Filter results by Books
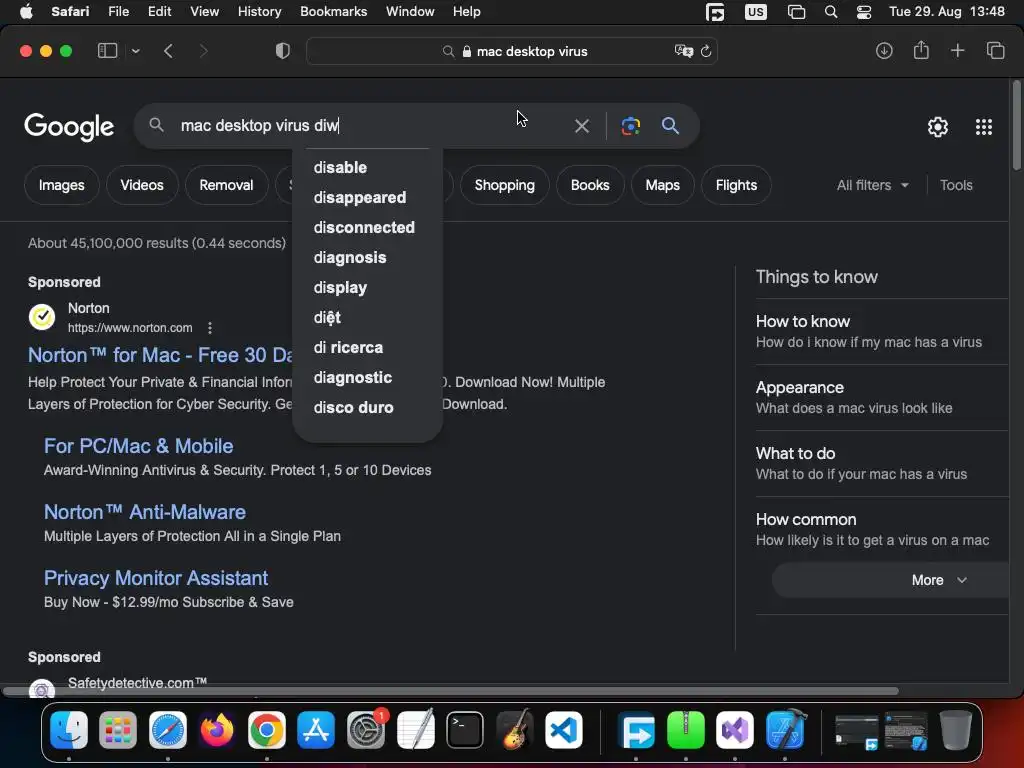Viewport: 1024px width, 768px height. tap(590, 185)
